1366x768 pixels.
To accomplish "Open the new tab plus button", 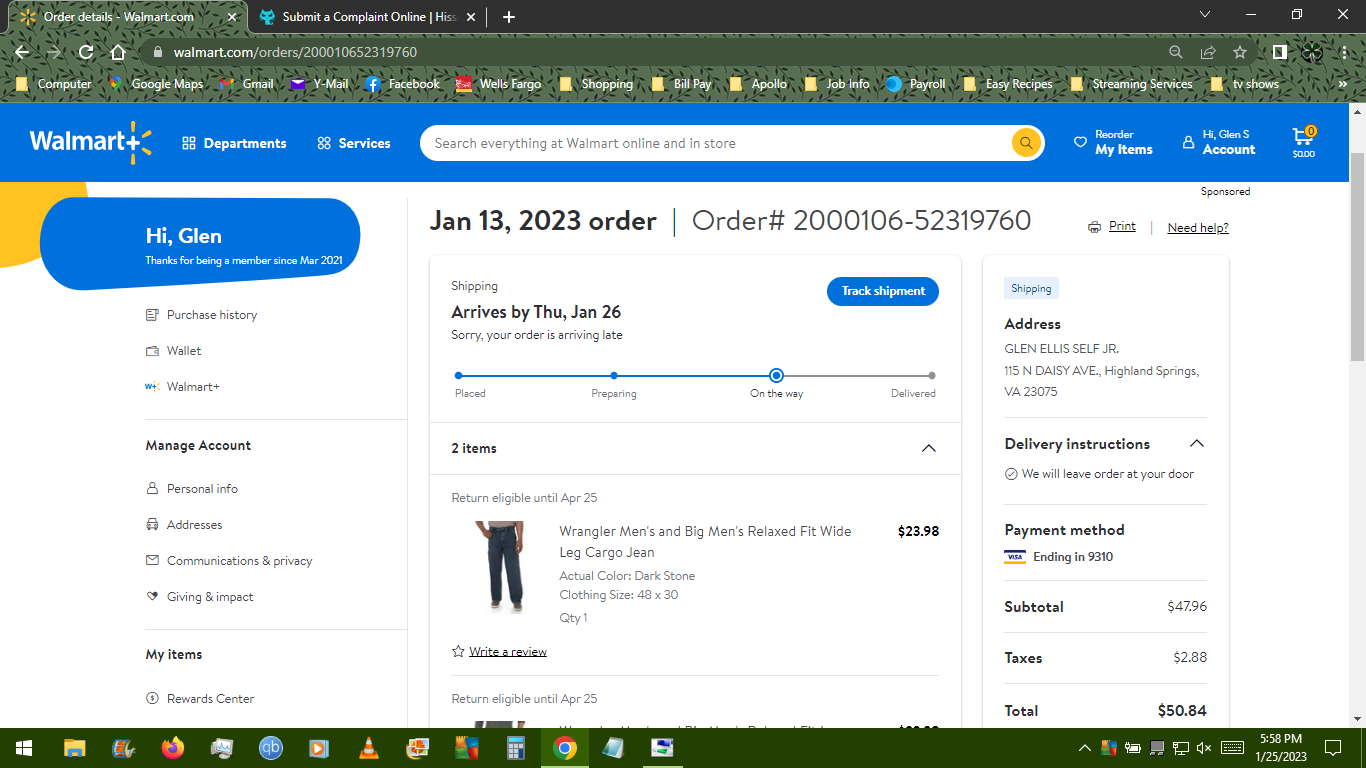I will [509, 17].
